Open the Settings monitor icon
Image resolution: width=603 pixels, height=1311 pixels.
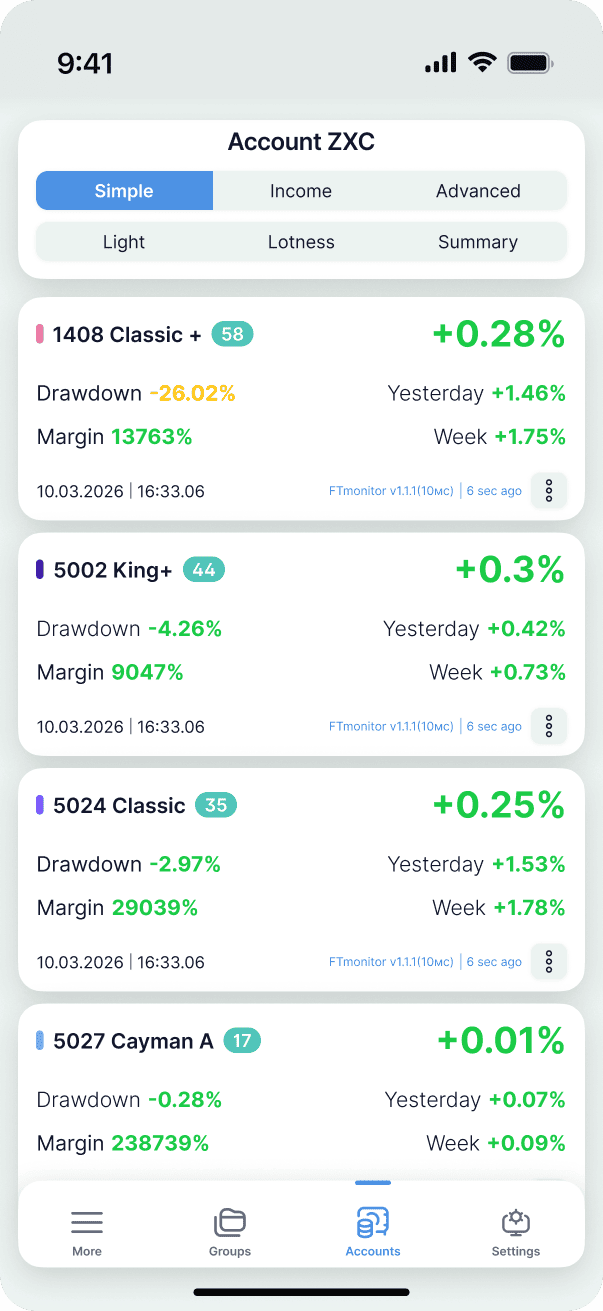516,1222
